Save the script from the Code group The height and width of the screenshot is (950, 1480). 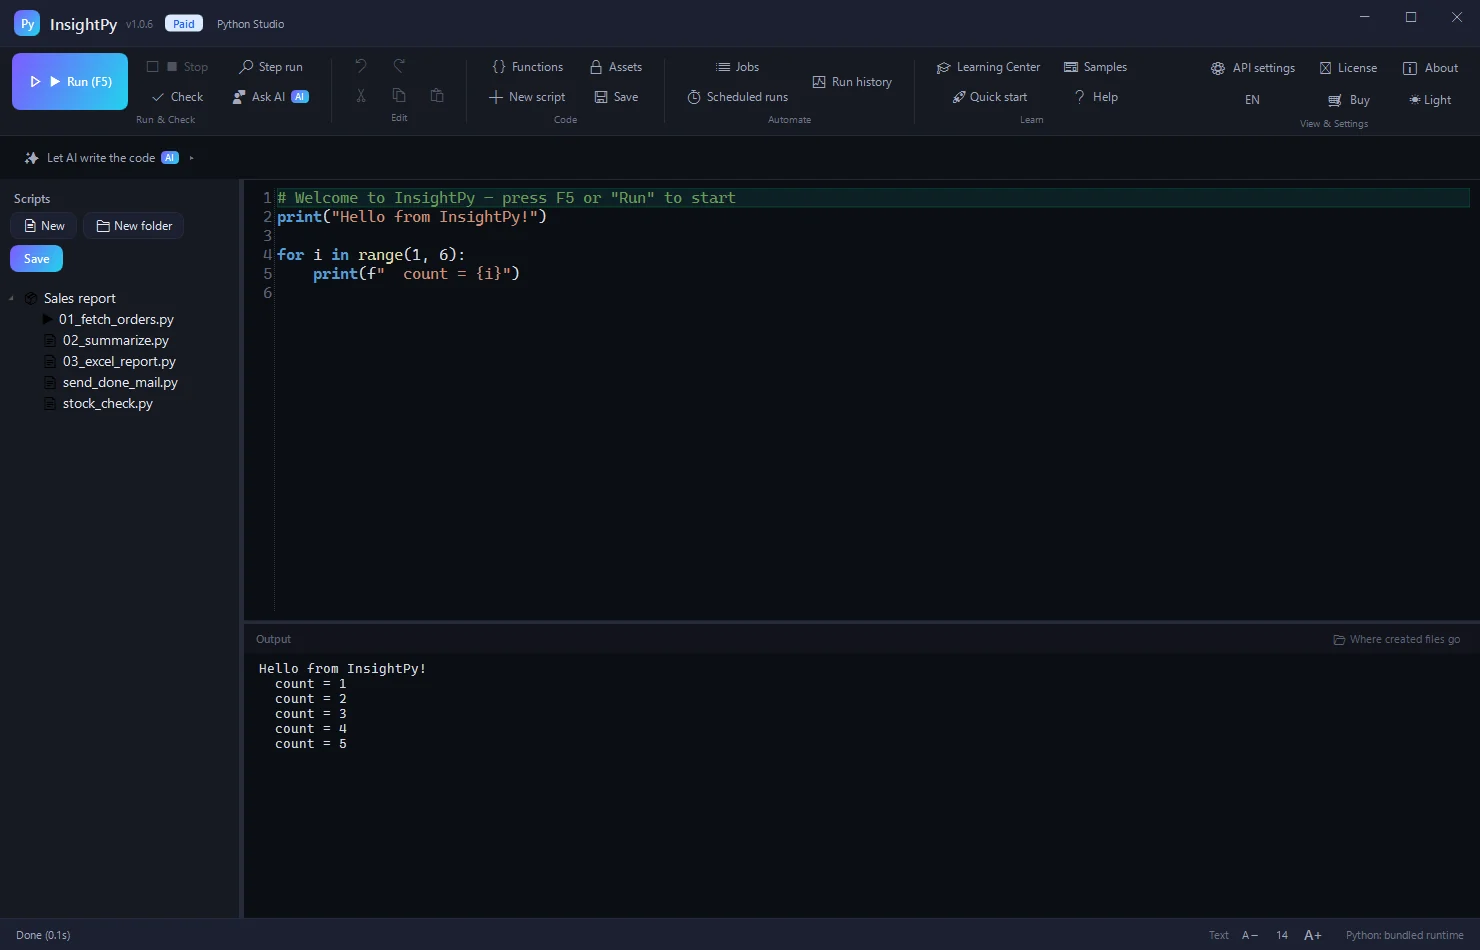tap(616, 97)
